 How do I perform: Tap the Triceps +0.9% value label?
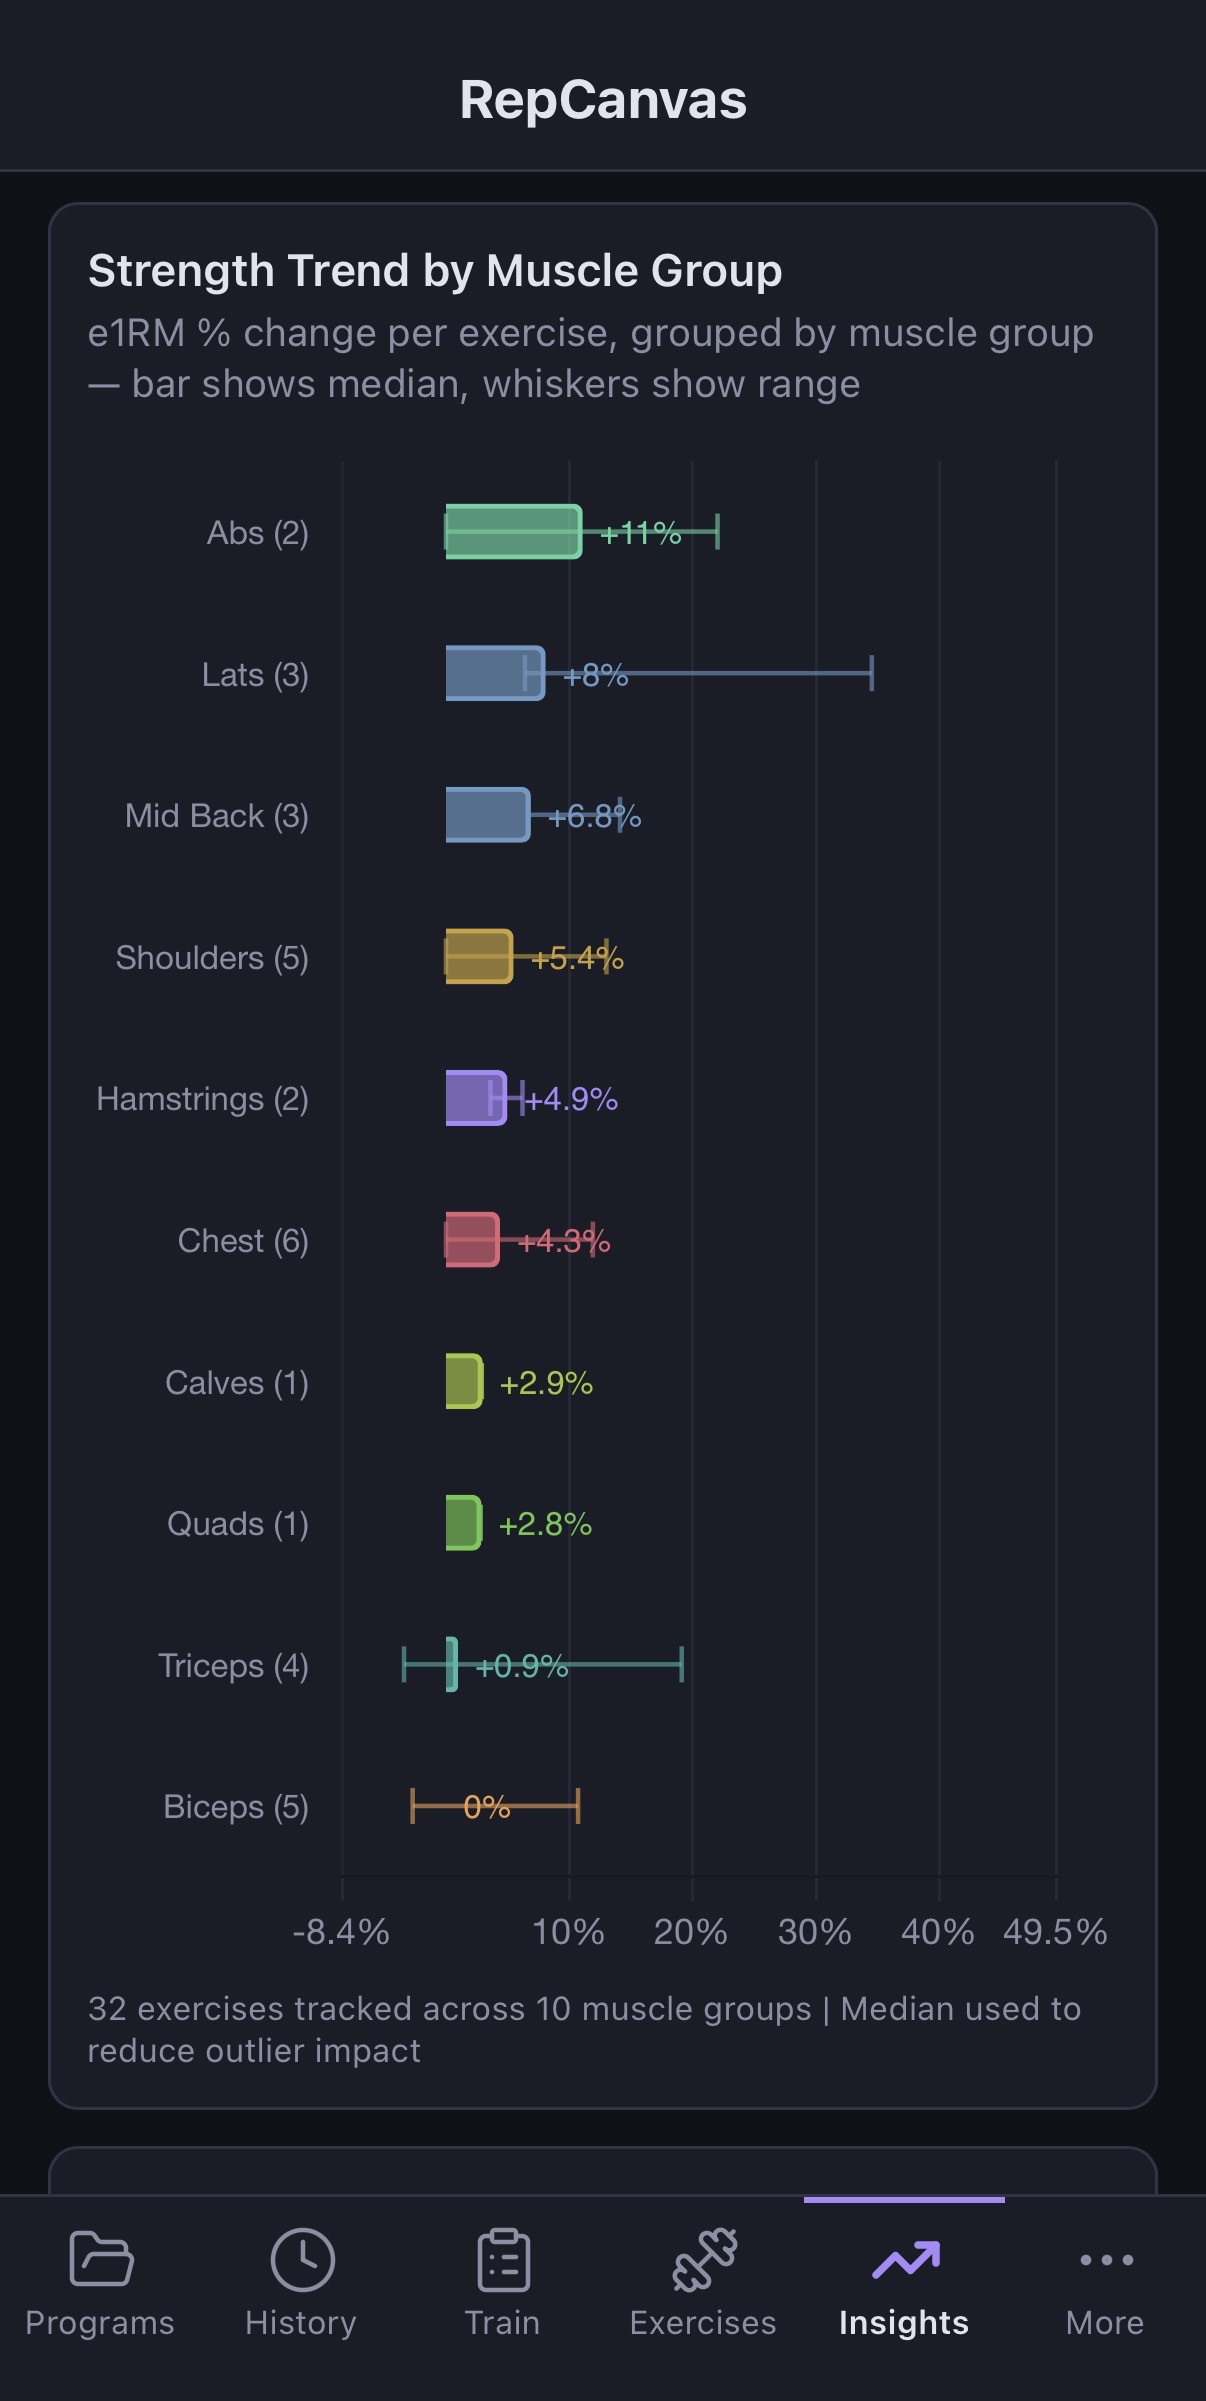click(x=522, y=1666)
